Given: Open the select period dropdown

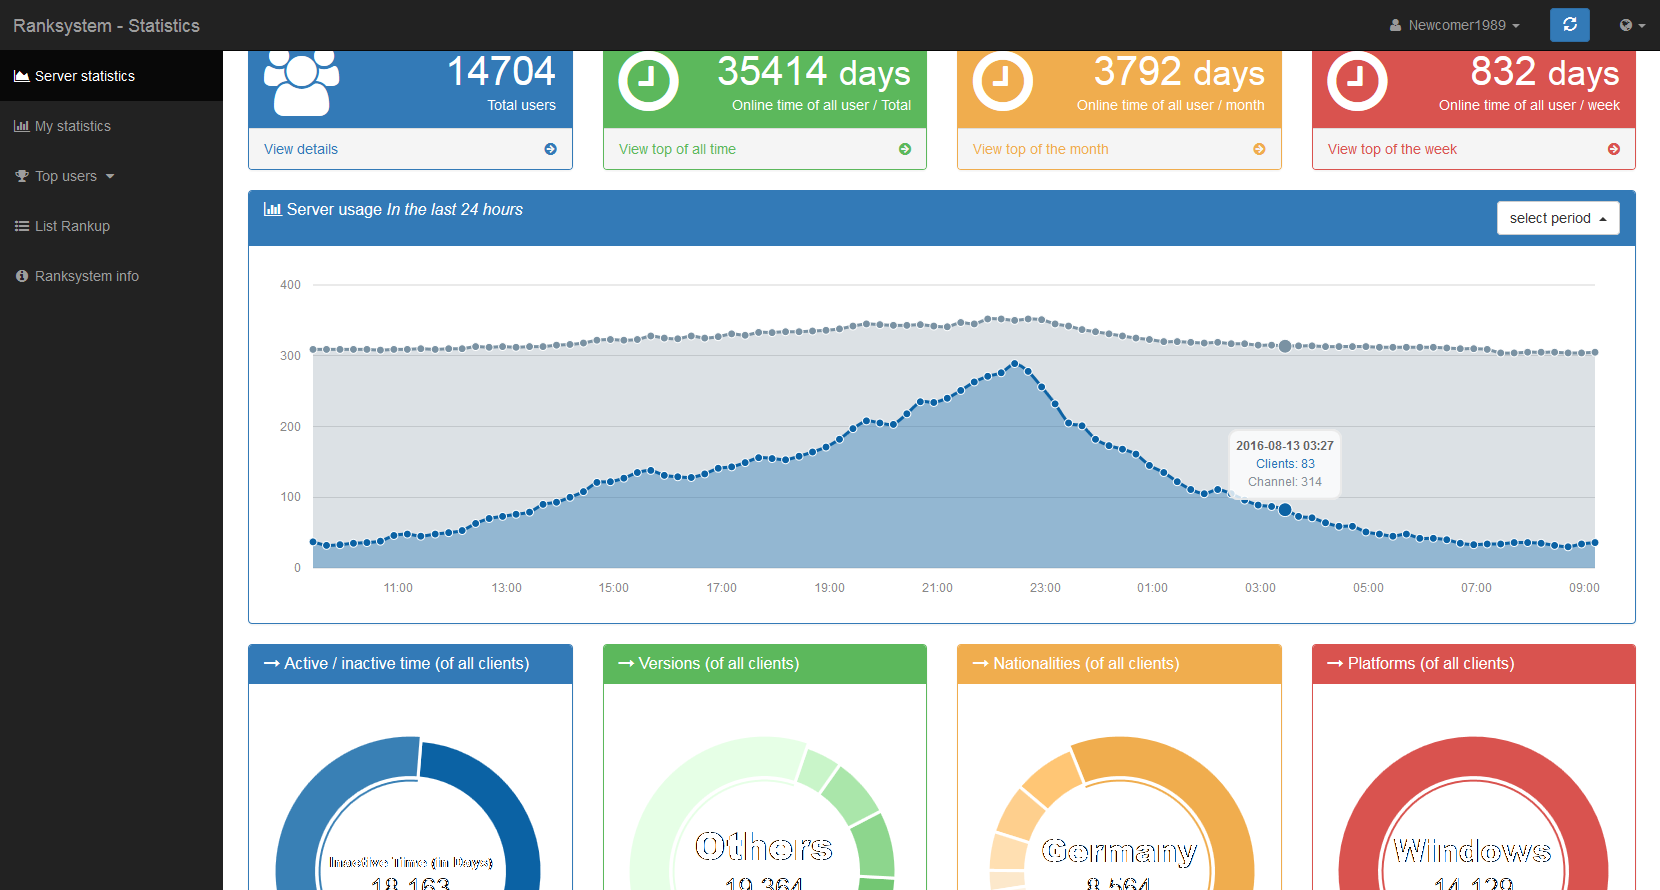Looking at the screenshot, I should pyautogui.click(x=1557, y=218).
